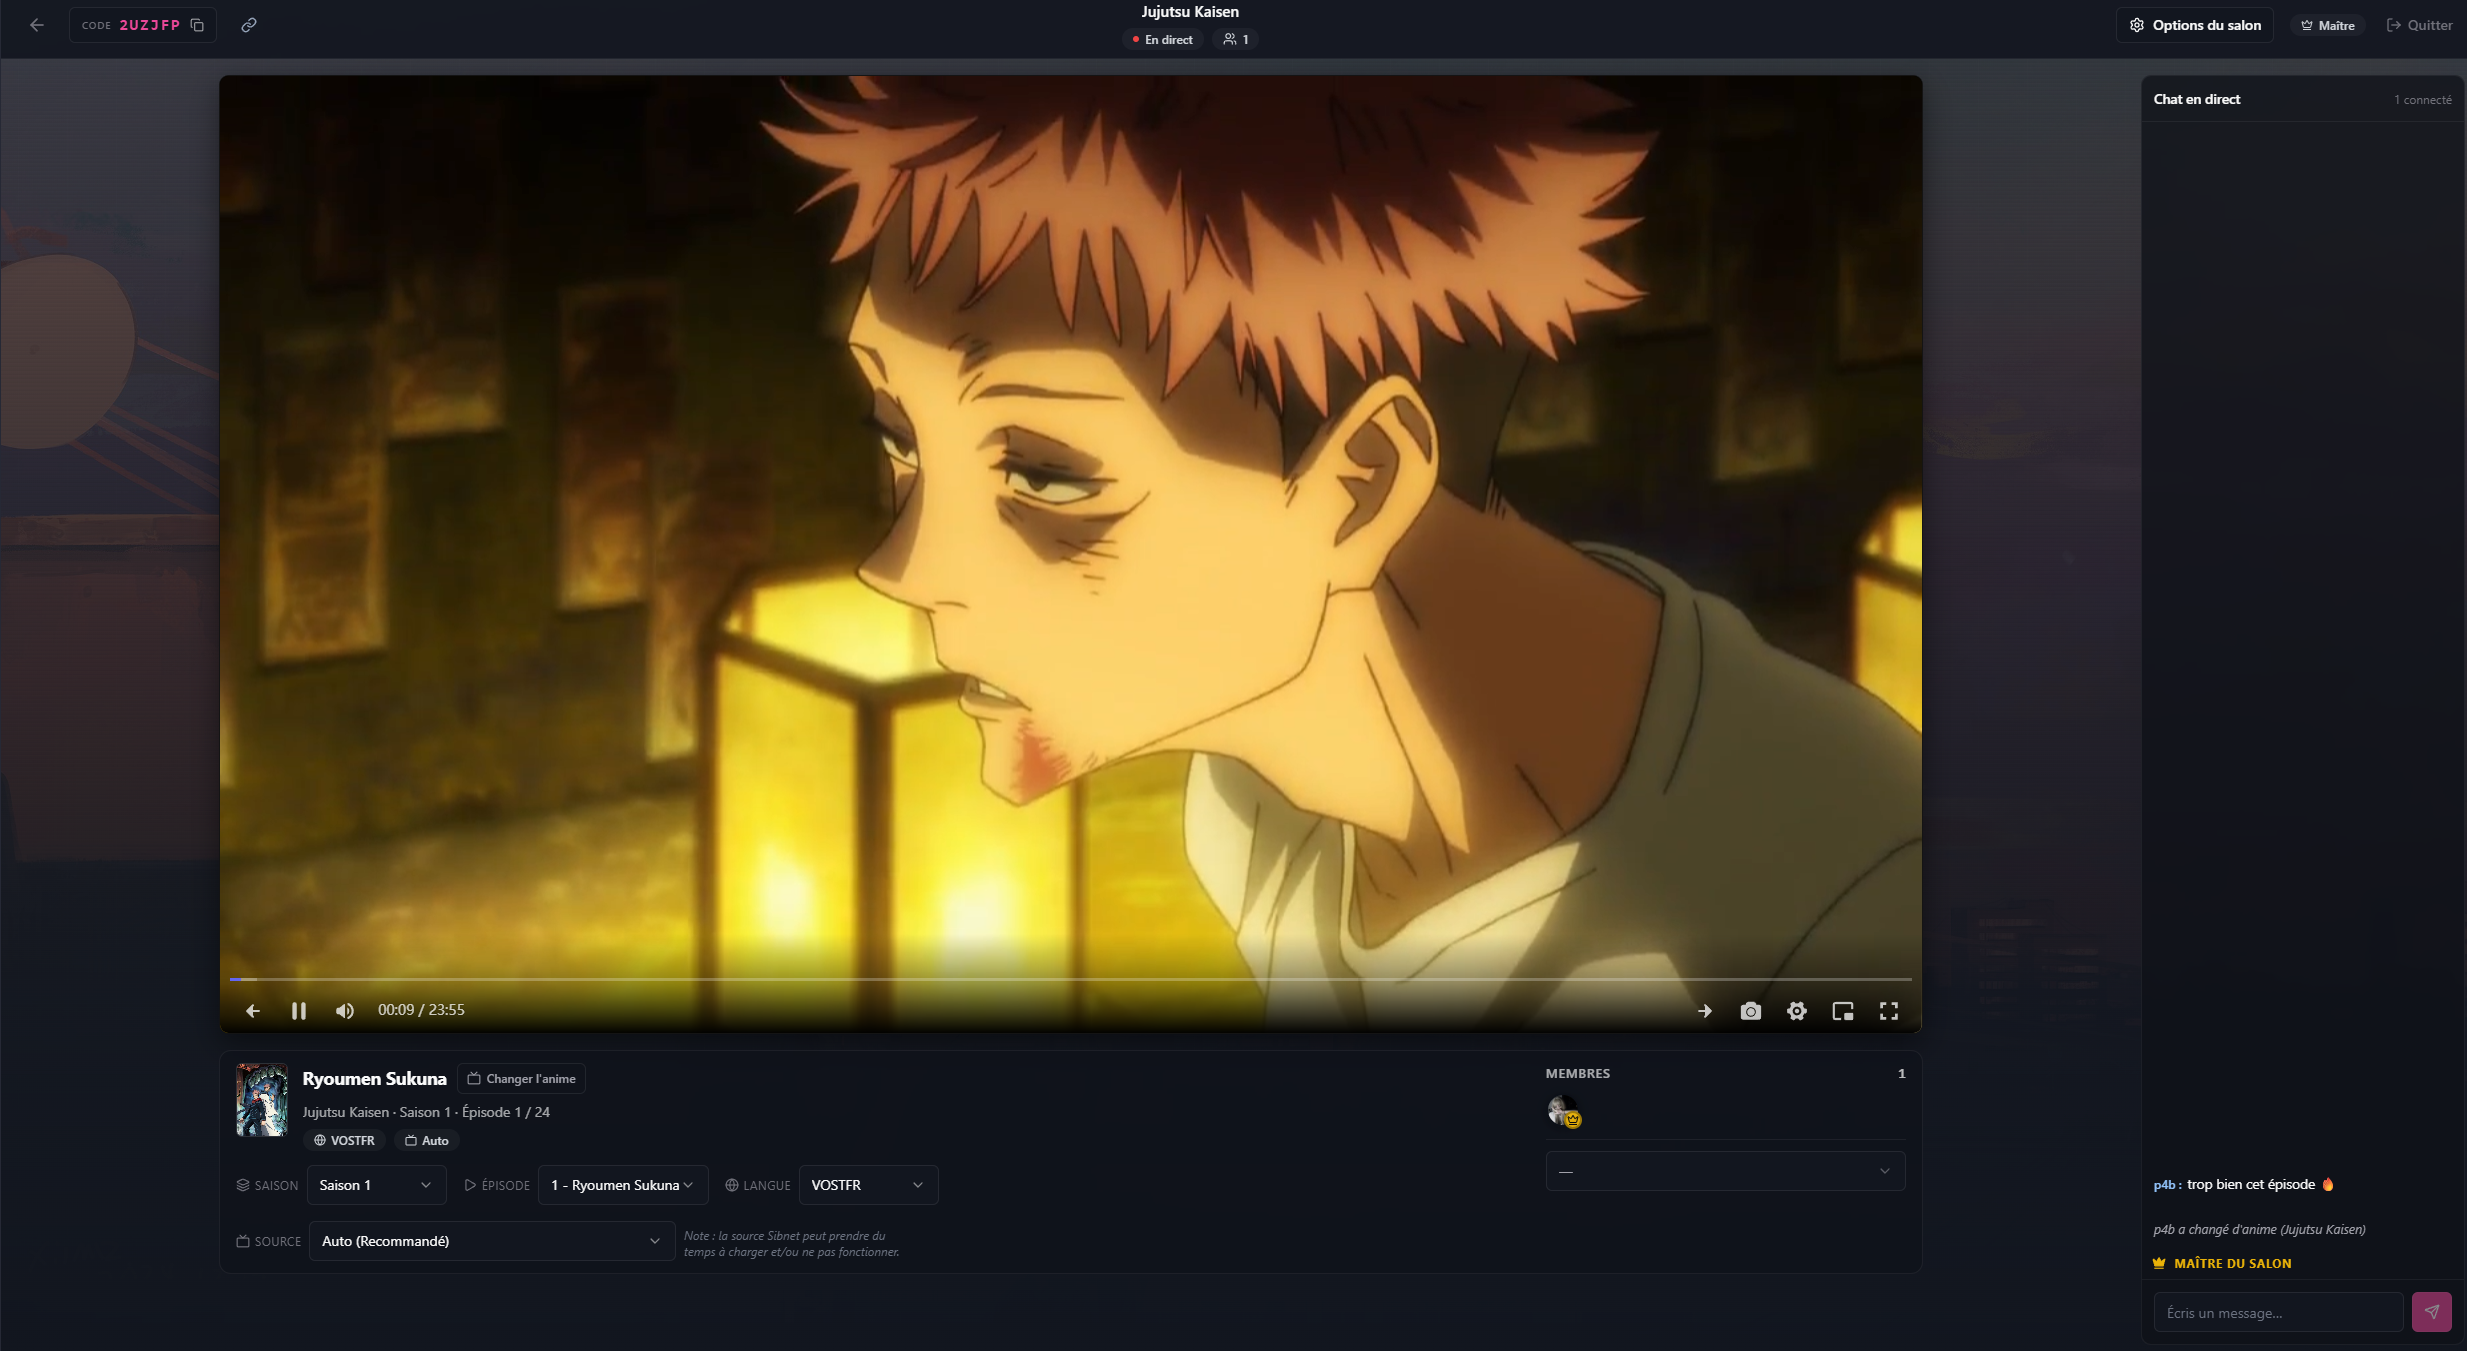2467x1351 pixels.
Task: Open the episode selector dropdown
Action: point(622,1185)
